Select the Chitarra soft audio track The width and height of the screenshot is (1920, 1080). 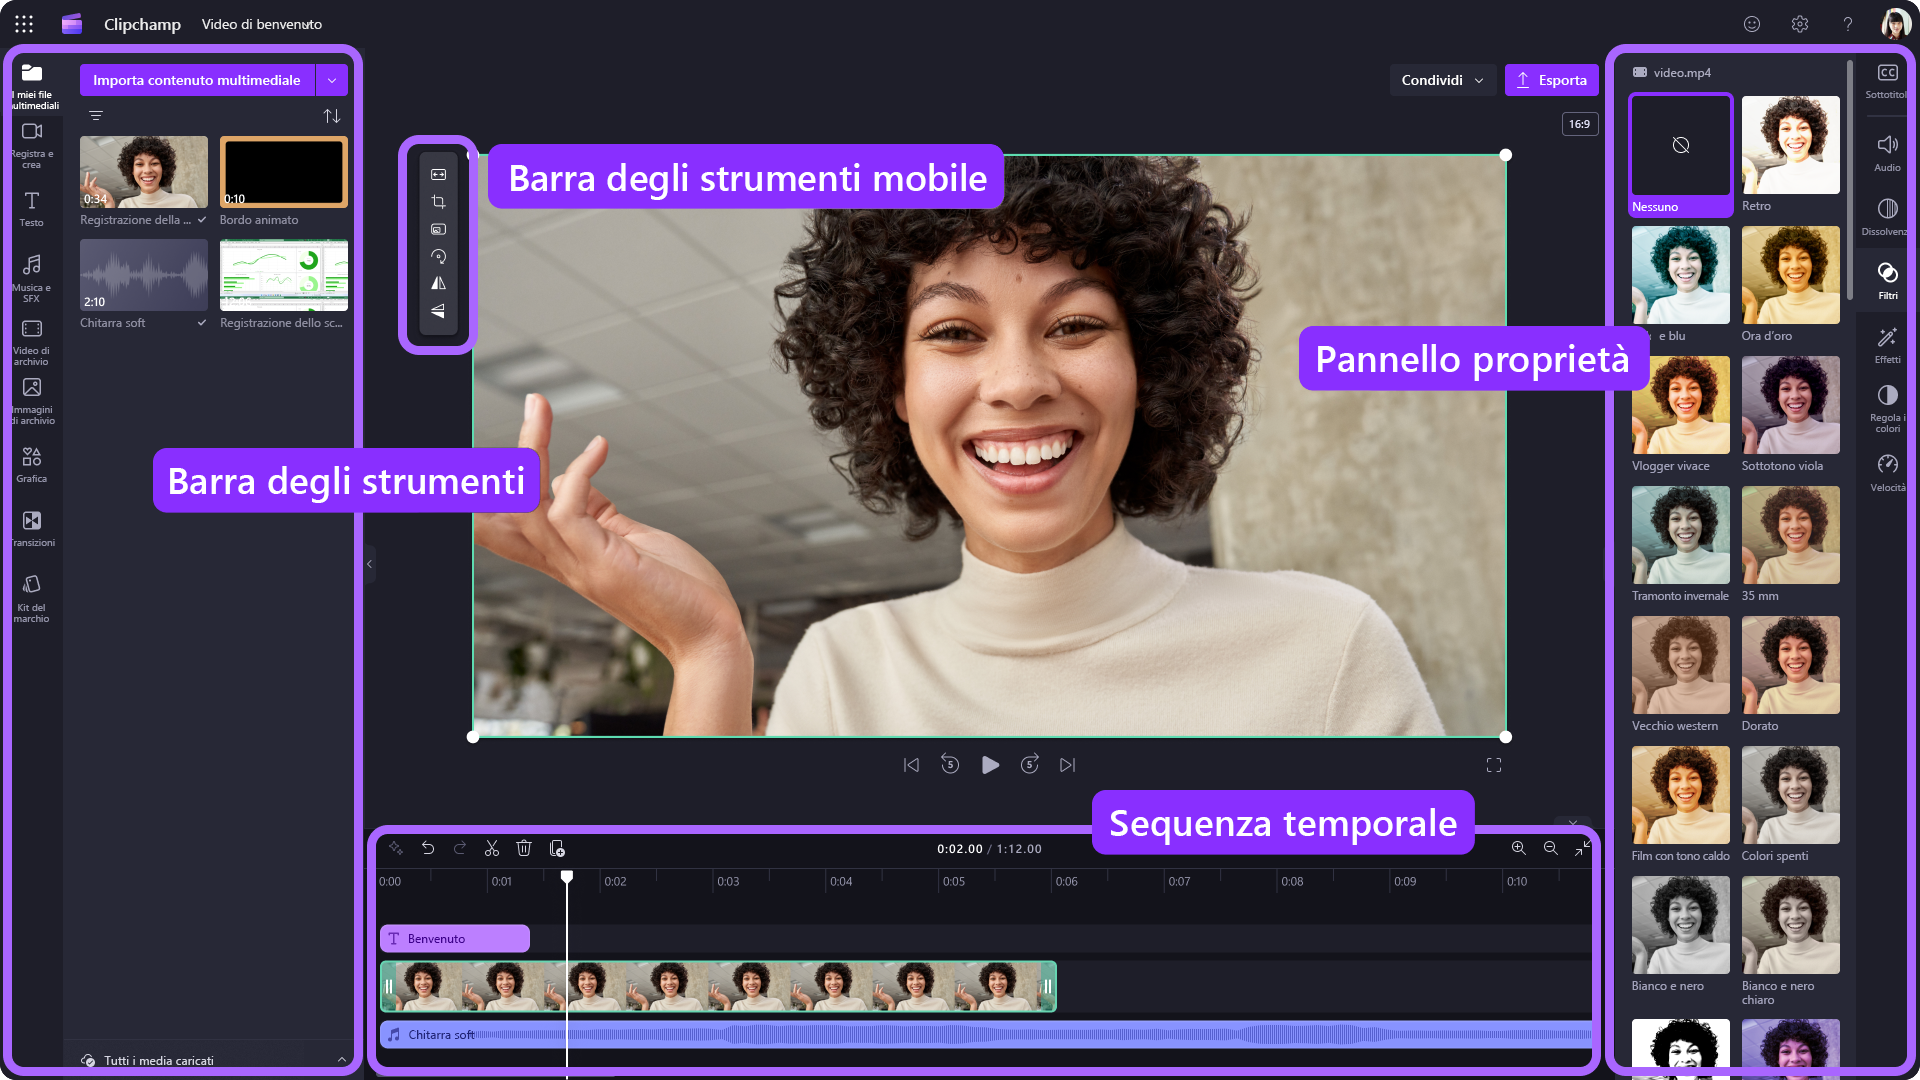pyautogui.click(x=986, y=1035)
